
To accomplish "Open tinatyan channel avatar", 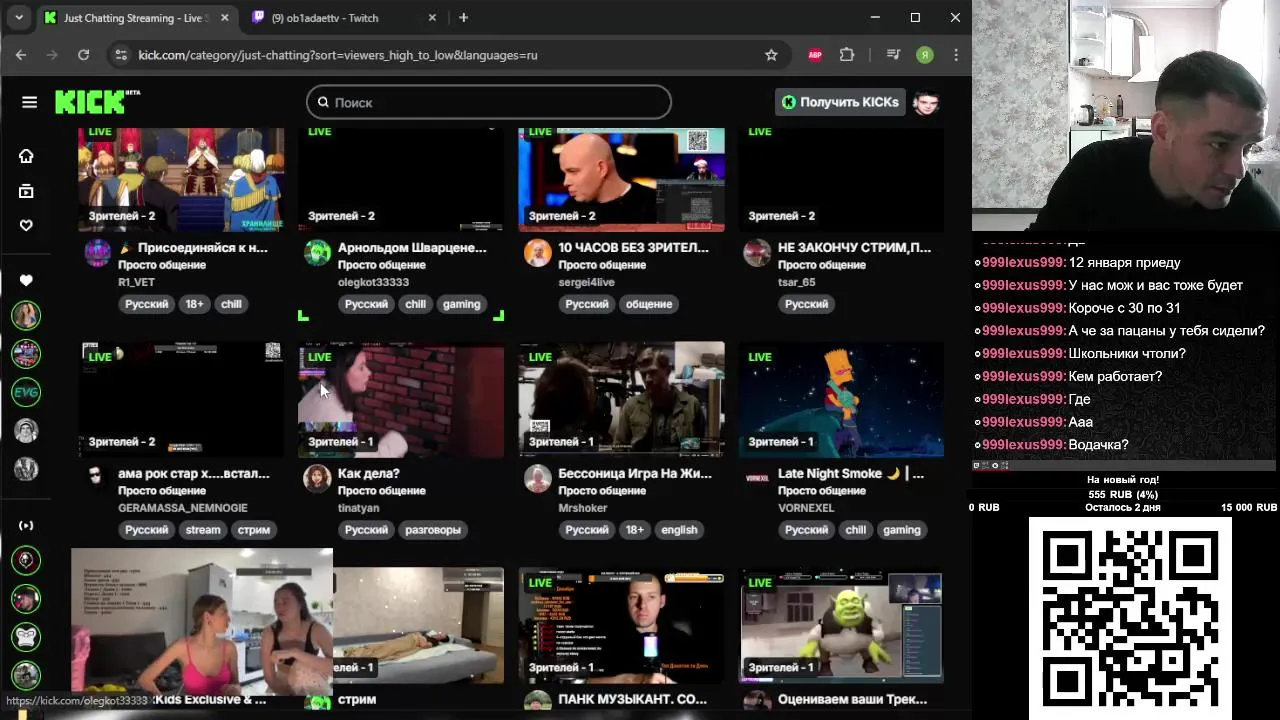I will [317, 479].
